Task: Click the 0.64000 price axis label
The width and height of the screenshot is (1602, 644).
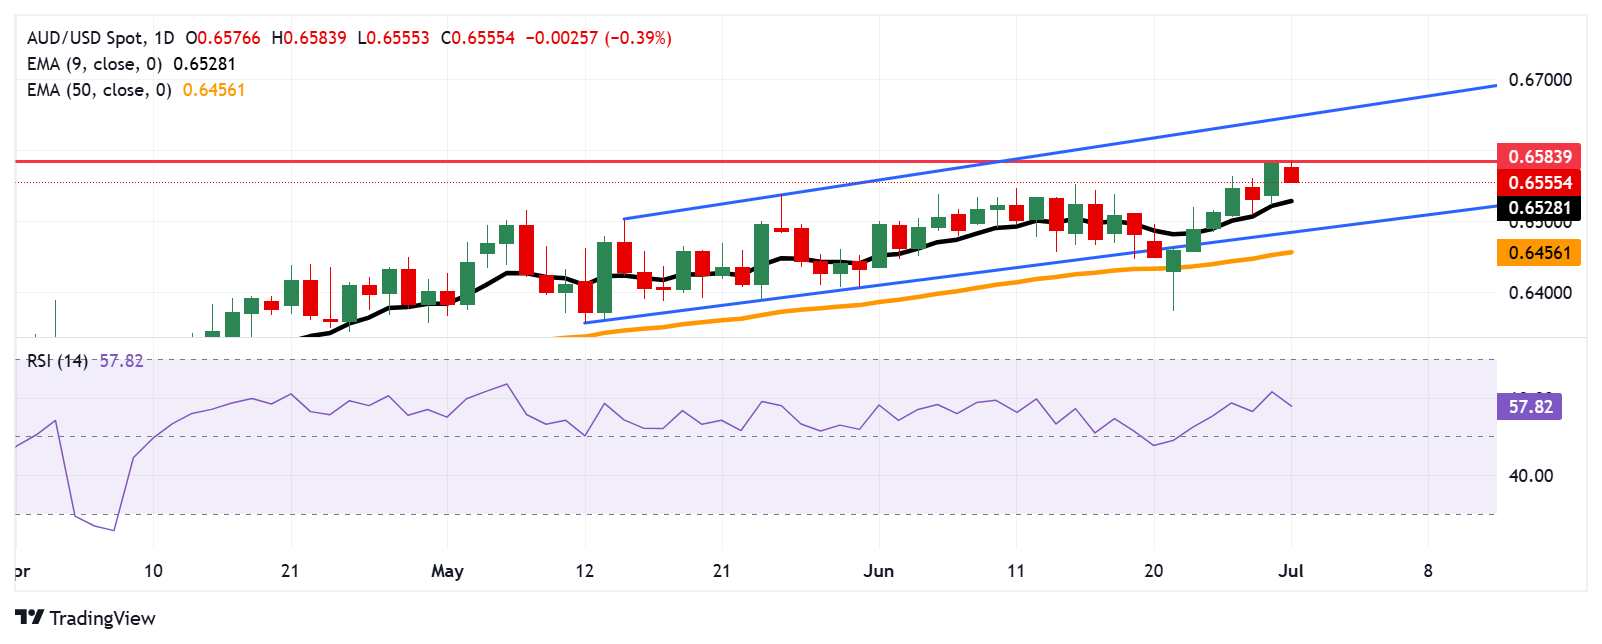Action: 1539,293
